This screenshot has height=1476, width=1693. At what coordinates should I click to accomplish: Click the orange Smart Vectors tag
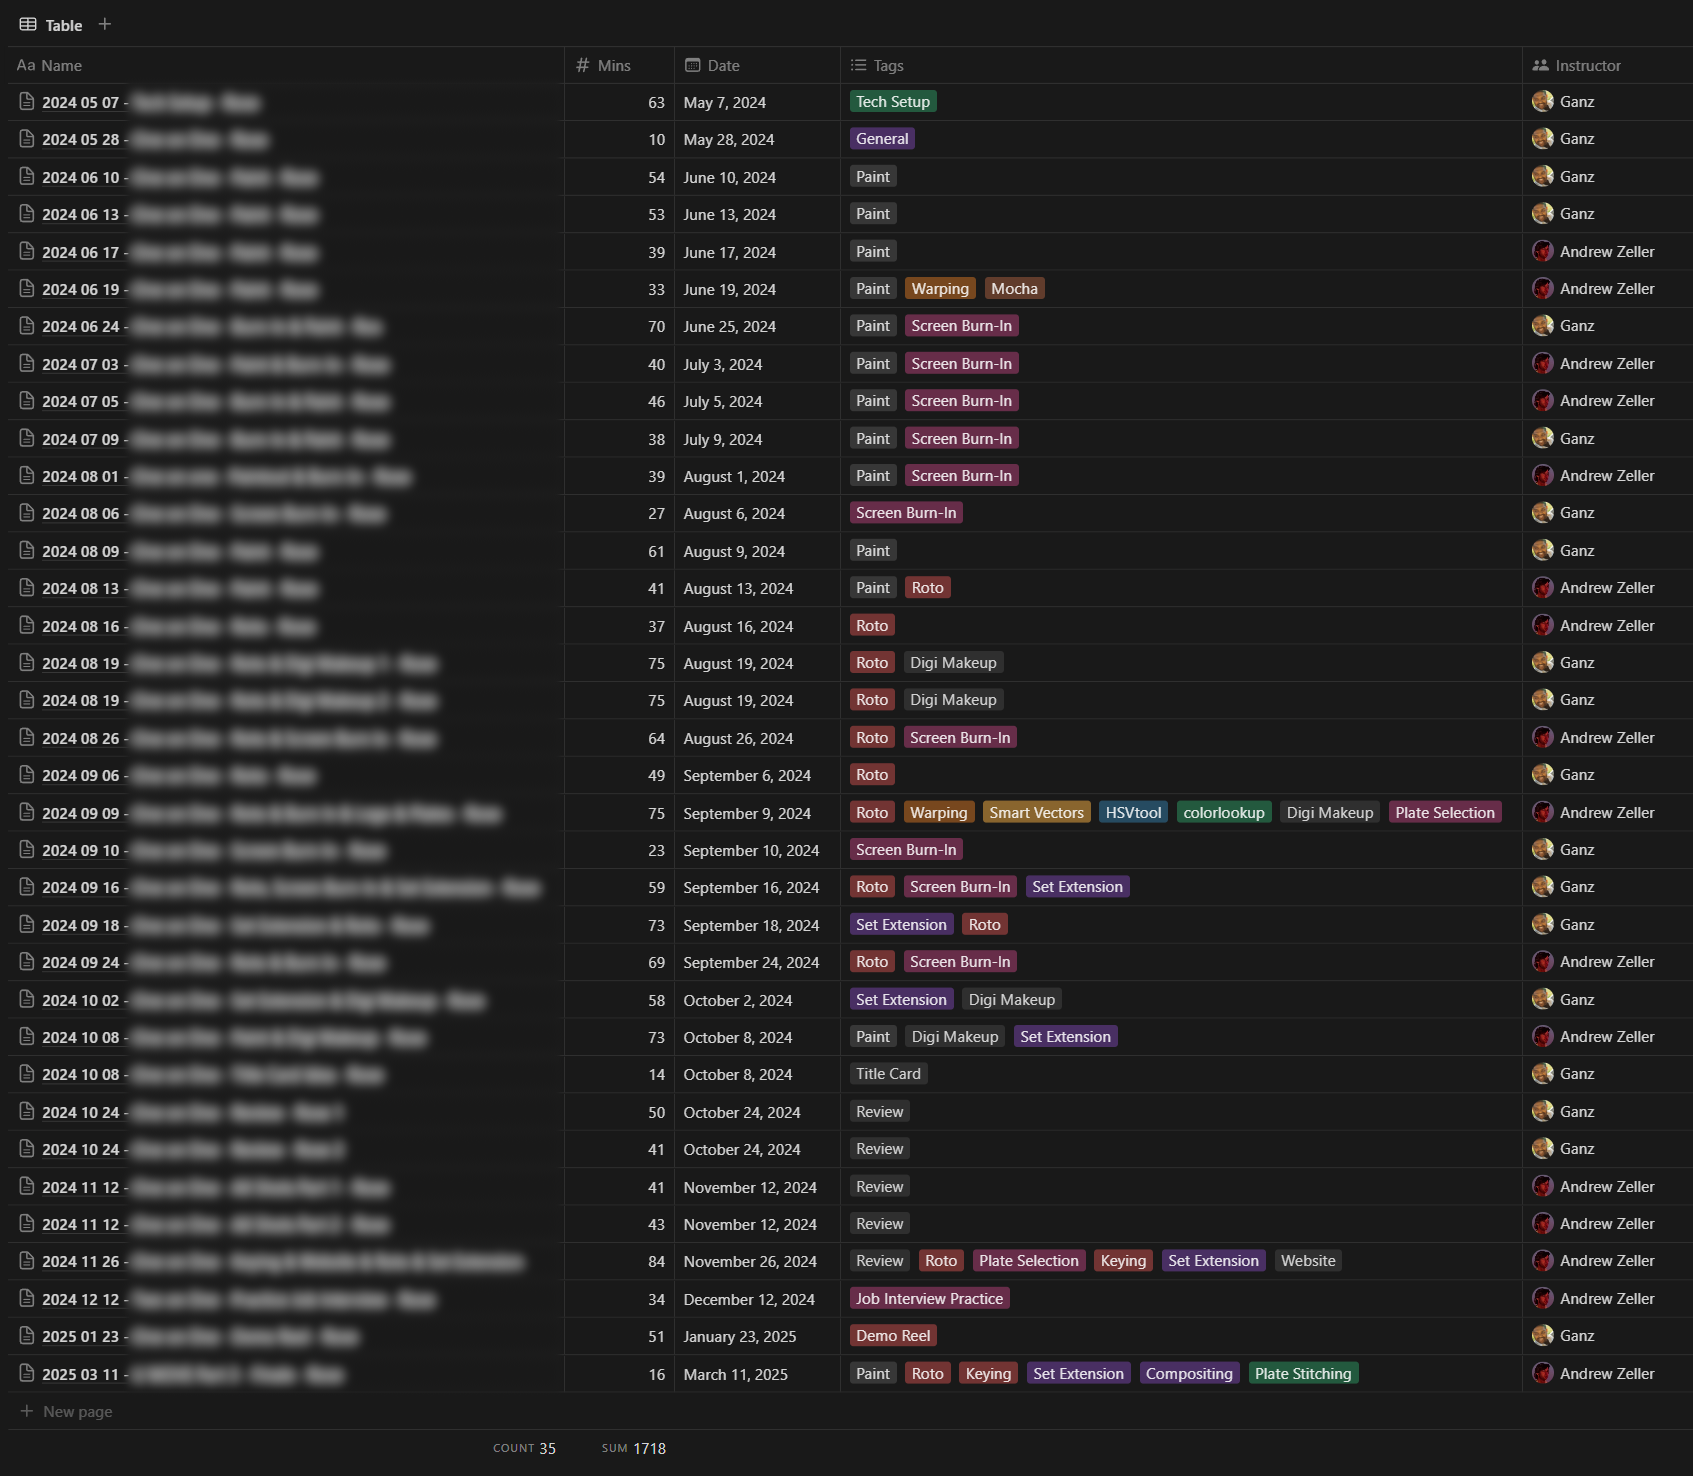(1036, 813)
